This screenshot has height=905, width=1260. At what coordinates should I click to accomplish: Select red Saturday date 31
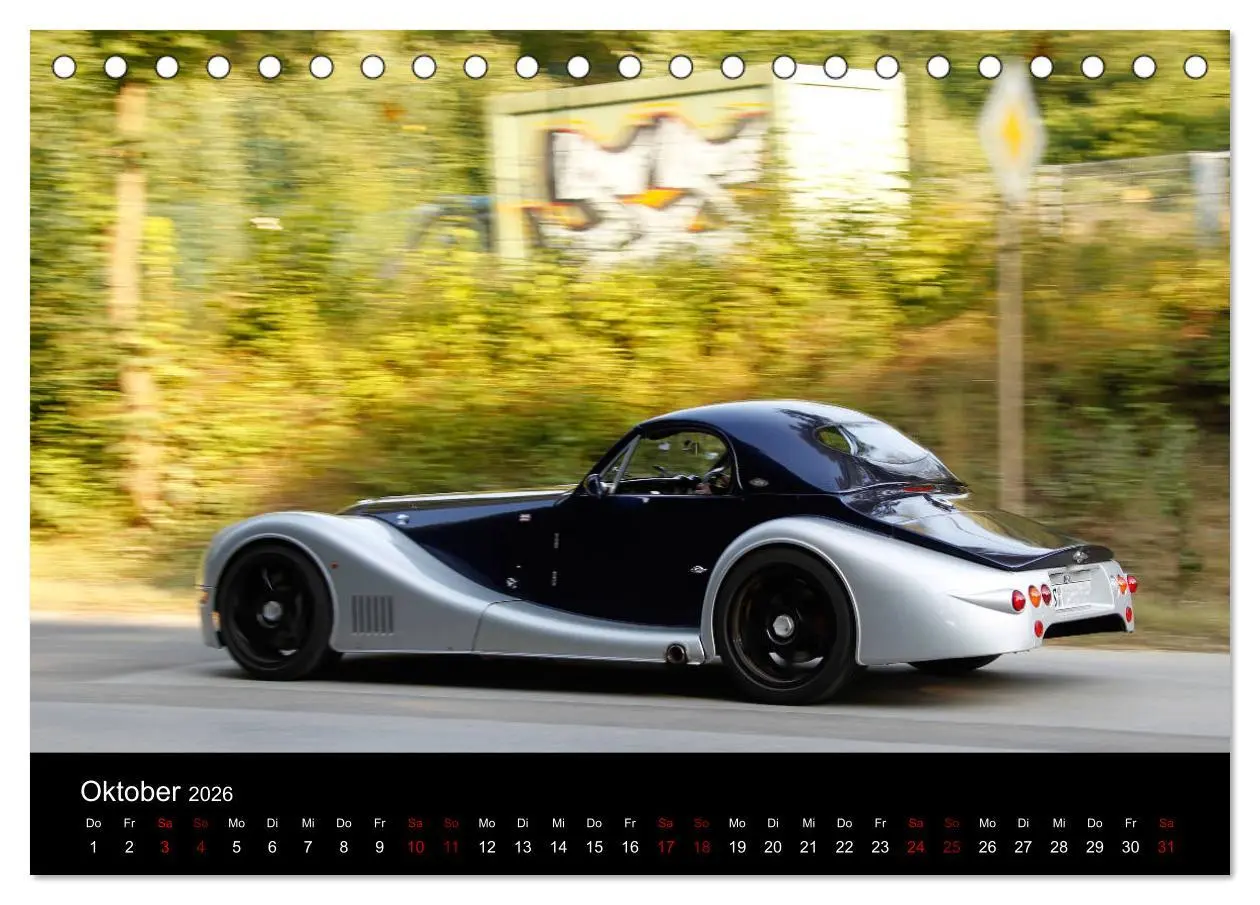tap(1166, 847)
